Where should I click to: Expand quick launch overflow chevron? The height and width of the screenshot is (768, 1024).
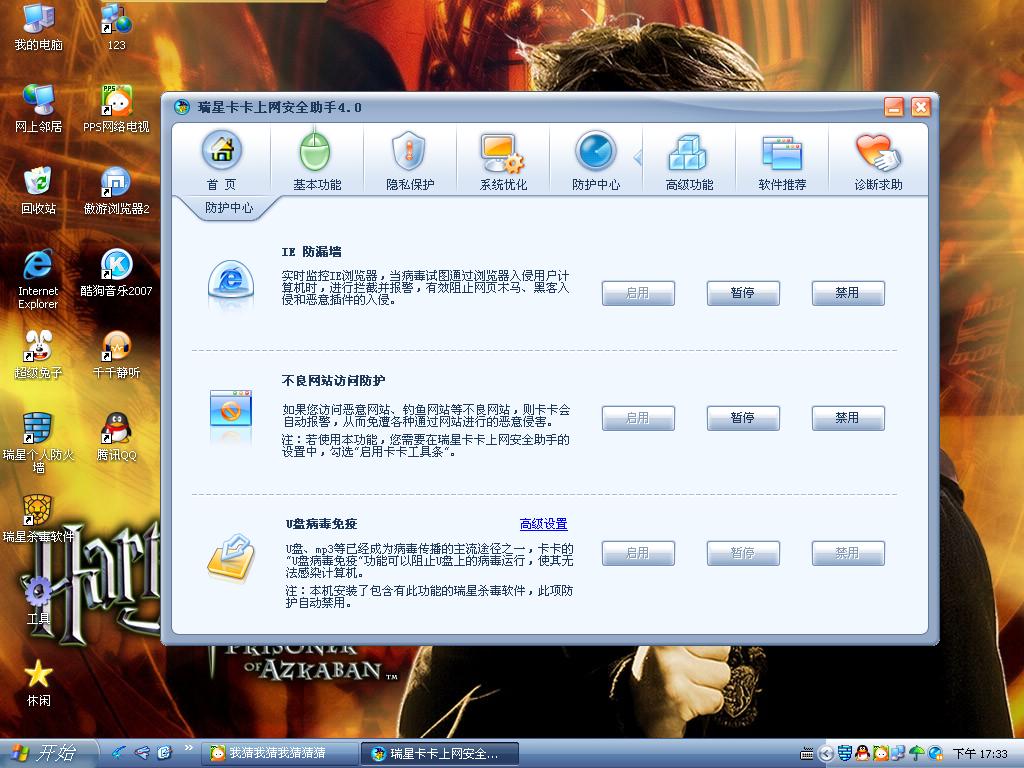189,748
